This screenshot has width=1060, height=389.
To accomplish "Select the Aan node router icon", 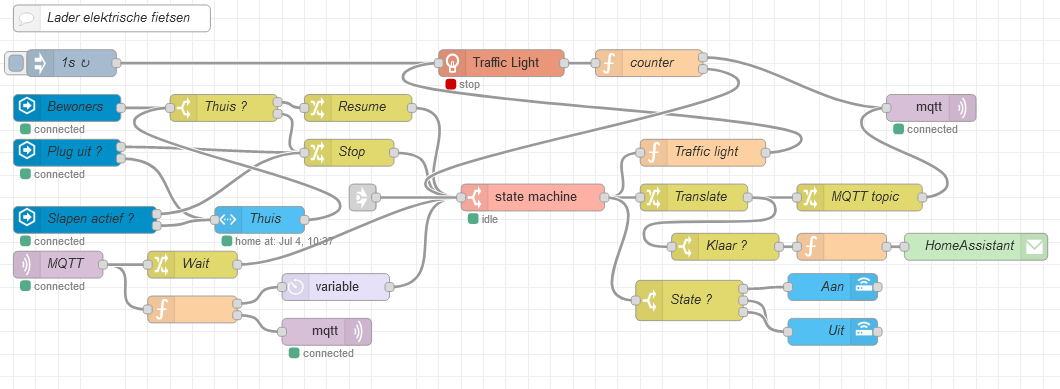I will click(863, 287).
